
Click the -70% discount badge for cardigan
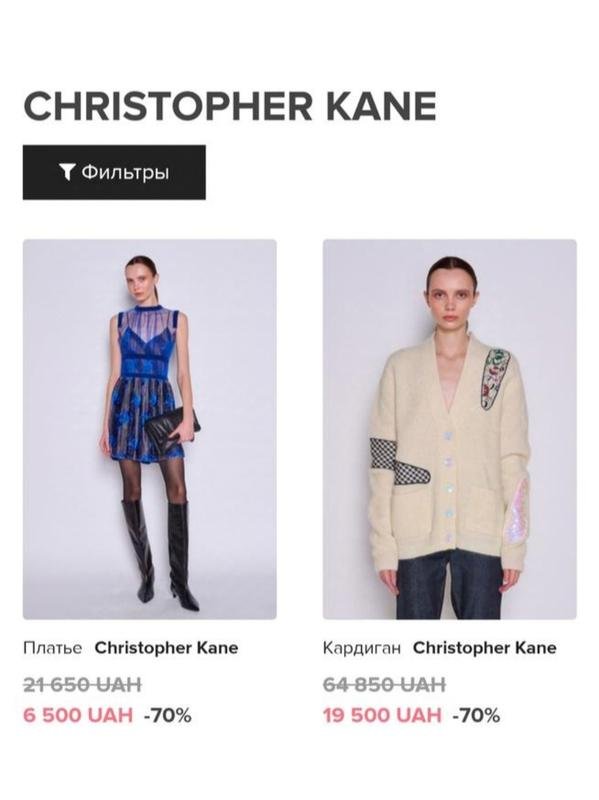pyautogui.click(x=476, y=715)
